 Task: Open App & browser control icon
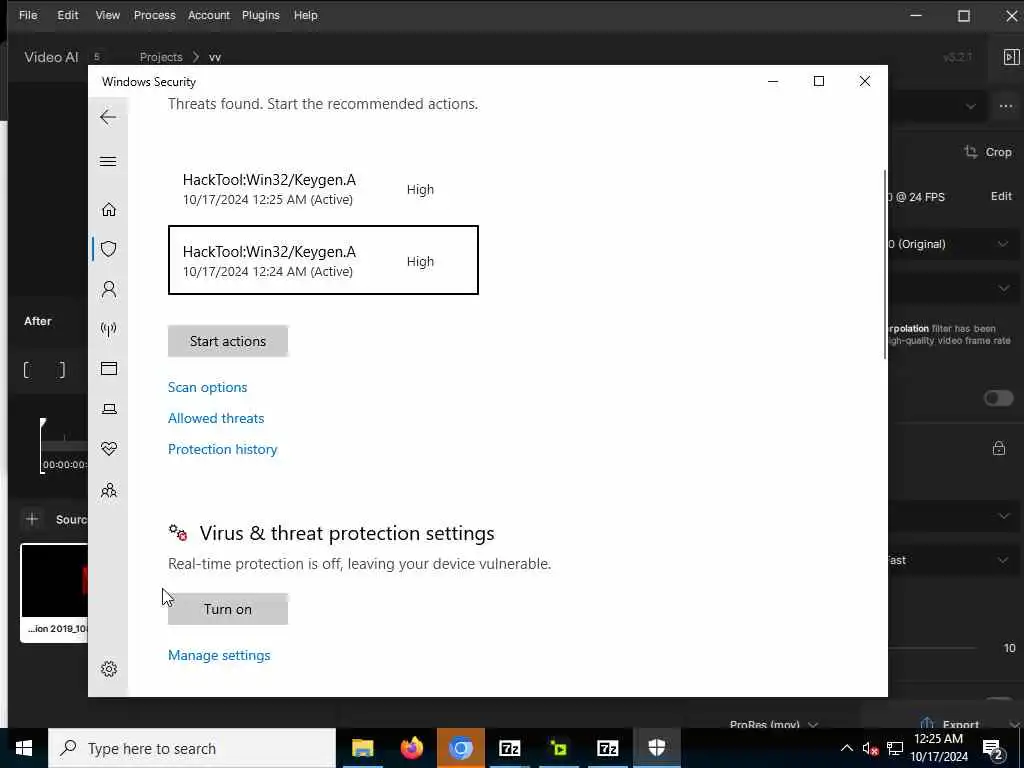point(108,368)
